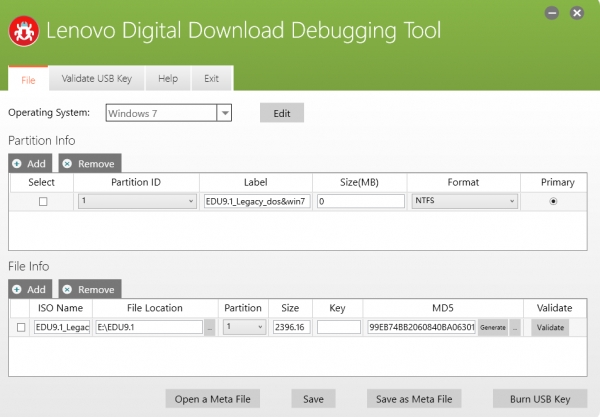Viewport: 600px width, 417px height.
Task: Click the plus icon on Partition Info Add
Action: click(16, 164)
